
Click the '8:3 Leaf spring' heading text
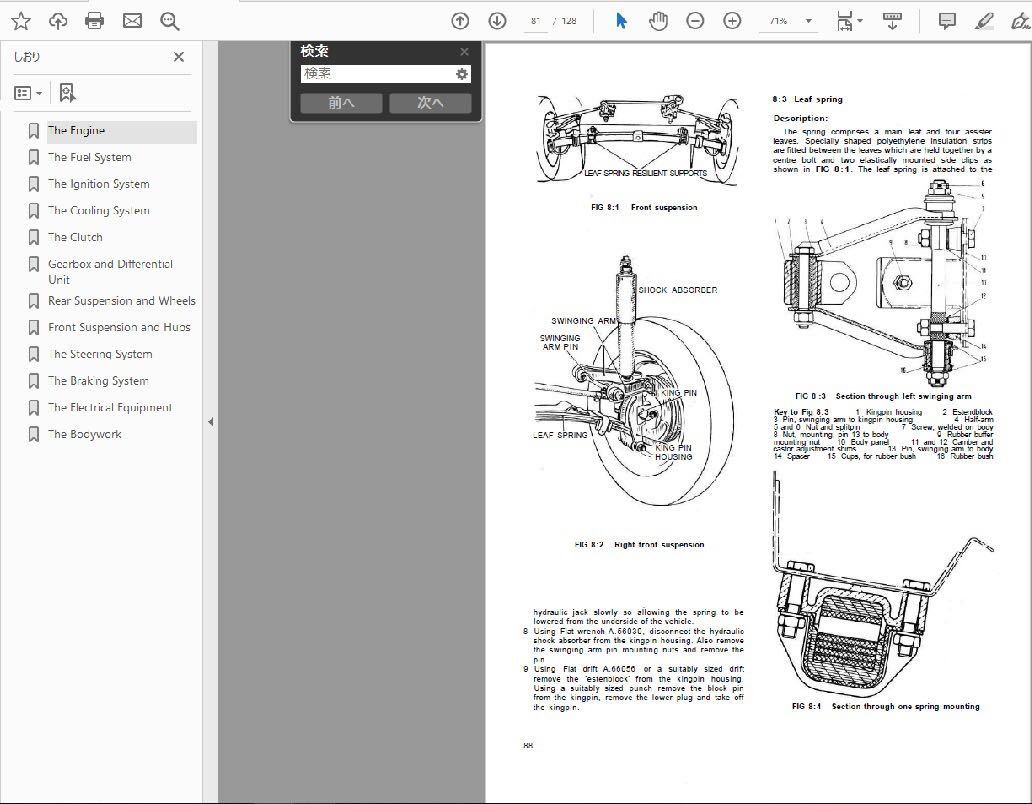coord(808,99)
